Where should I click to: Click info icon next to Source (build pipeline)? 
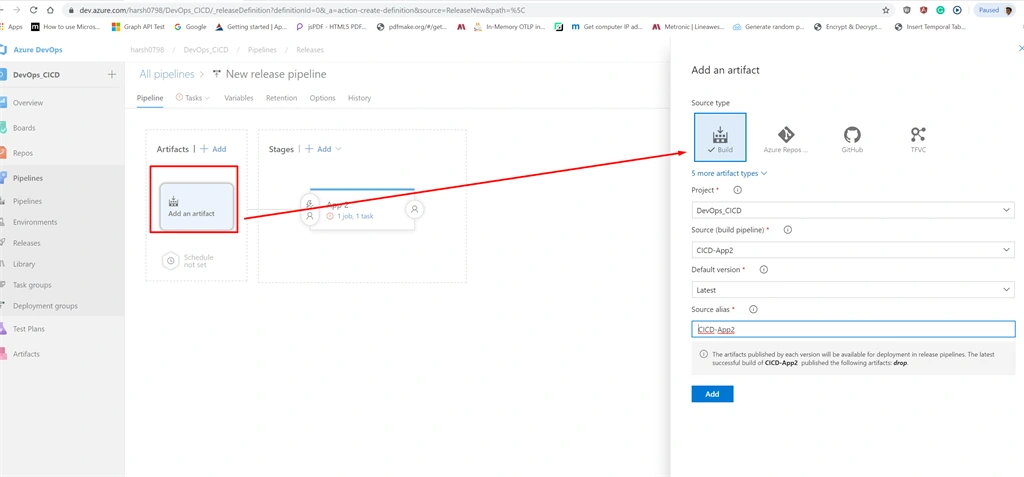[x=788, y=230]
